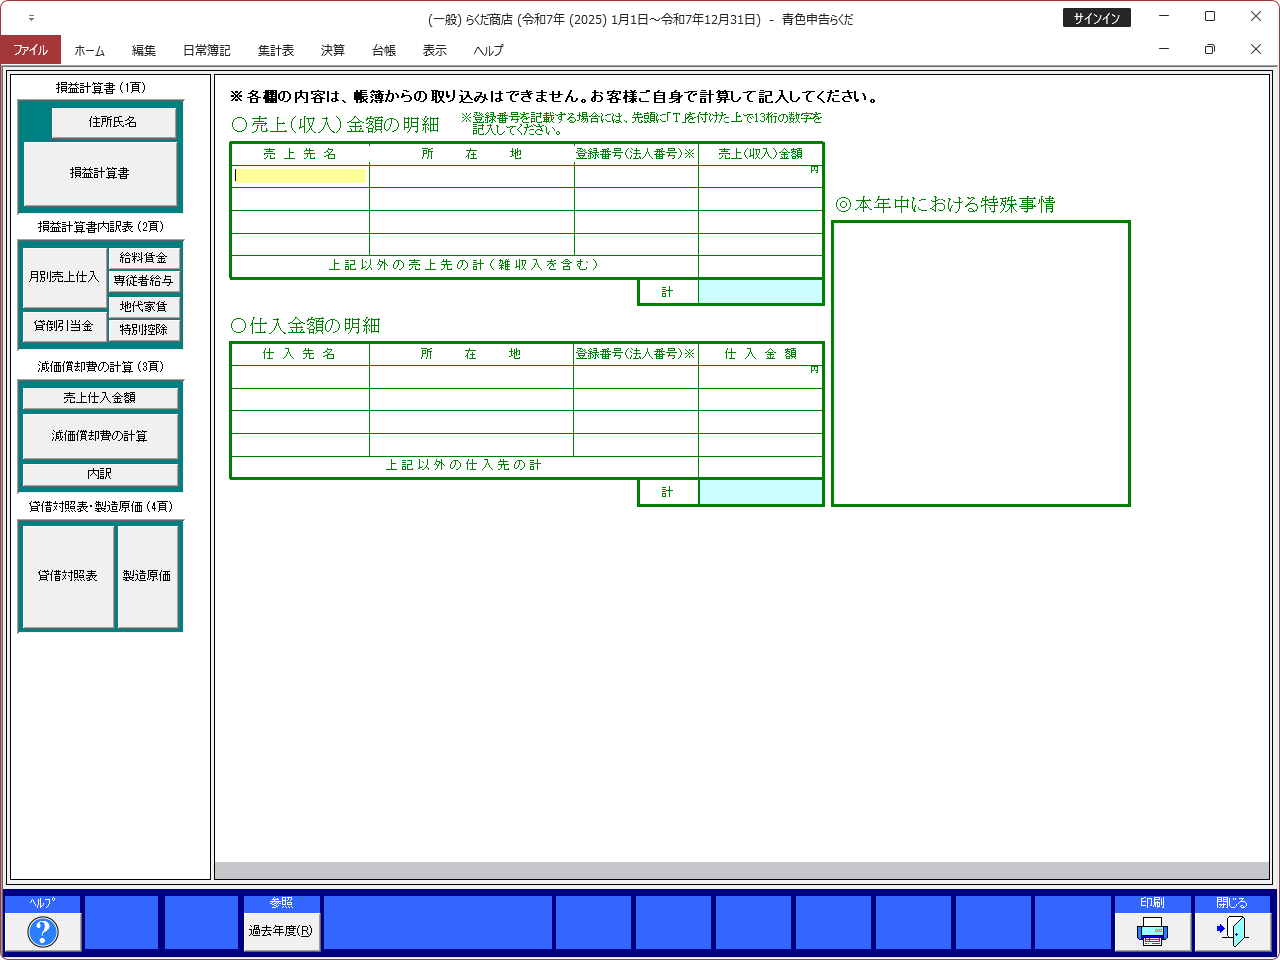Click the printer icon to print
The width and height of the screenshot is (1280, 960).
coord(1152,931)
